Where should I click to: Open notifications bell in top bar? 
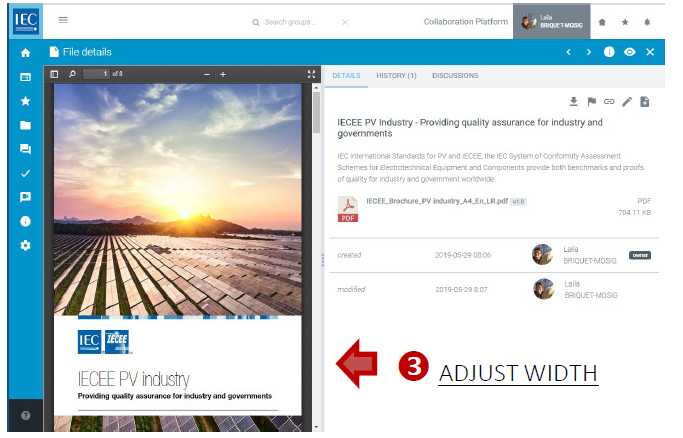pos(647,21)
